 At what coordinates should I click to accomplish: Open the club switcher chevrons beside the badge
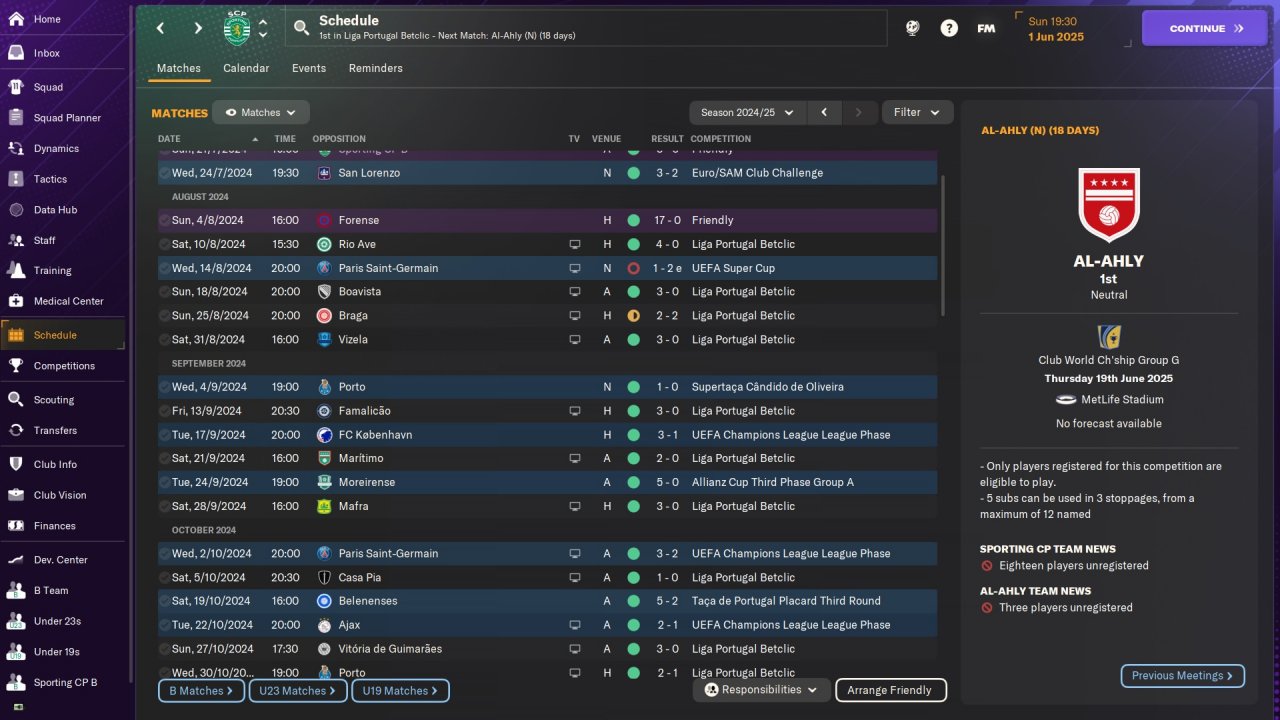tap(263, 28)
